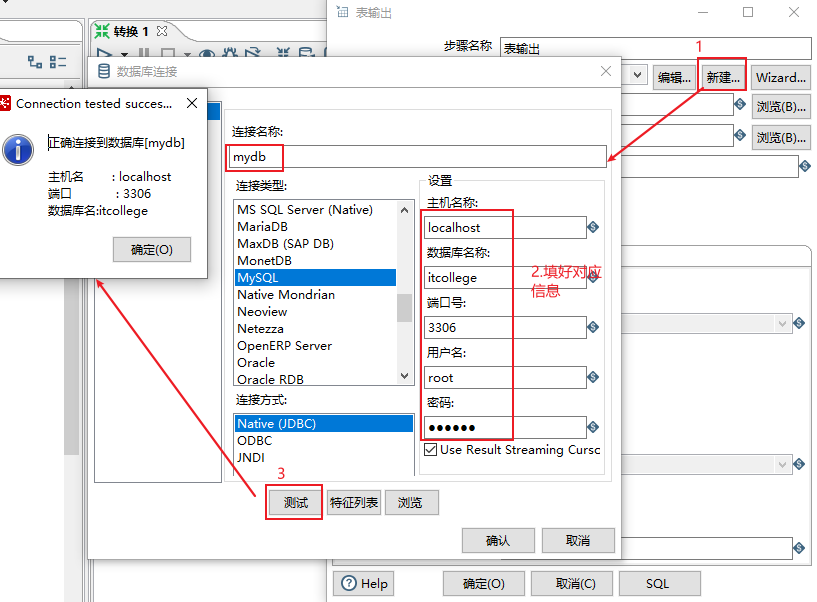Click the database check icon on the toolbar

(x=305, y=54)
